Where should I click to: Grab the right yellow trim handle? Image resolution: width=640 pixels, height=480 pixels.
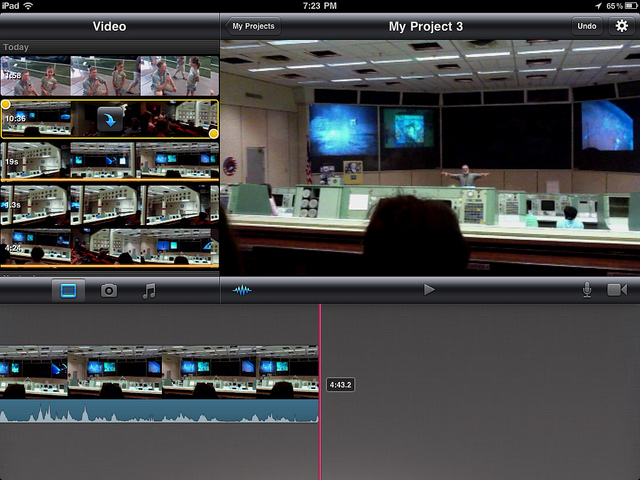(213, 134)
